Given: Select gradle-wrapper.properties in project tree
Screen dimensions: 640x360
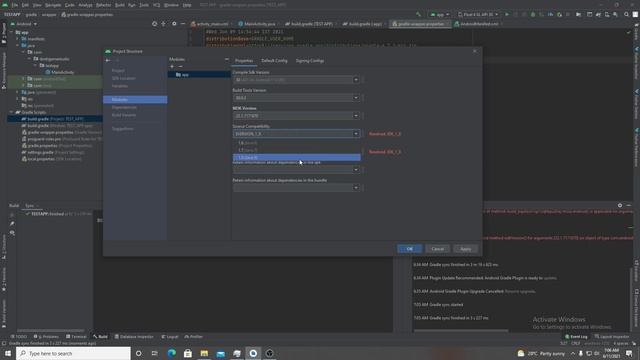Looking at the screenshot, I should [x=61, y=132].
